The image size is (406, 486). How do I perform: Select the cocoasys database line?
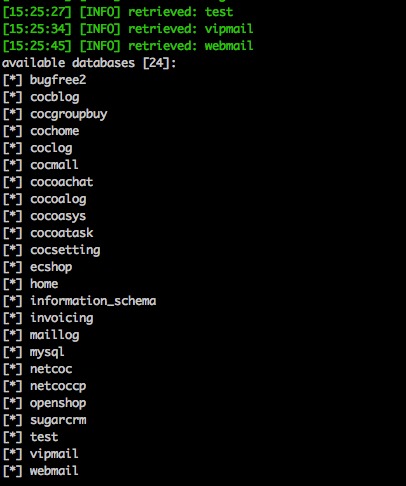58,216
